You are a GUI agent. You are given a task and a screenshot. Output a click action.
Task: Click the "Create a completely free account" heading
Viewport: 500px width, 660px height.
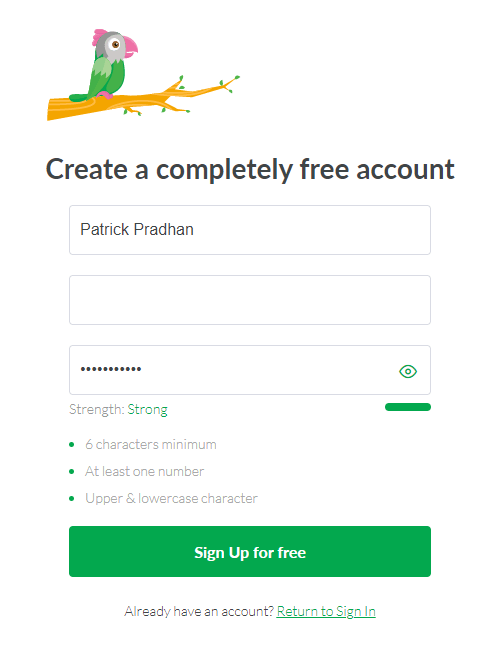250,170
